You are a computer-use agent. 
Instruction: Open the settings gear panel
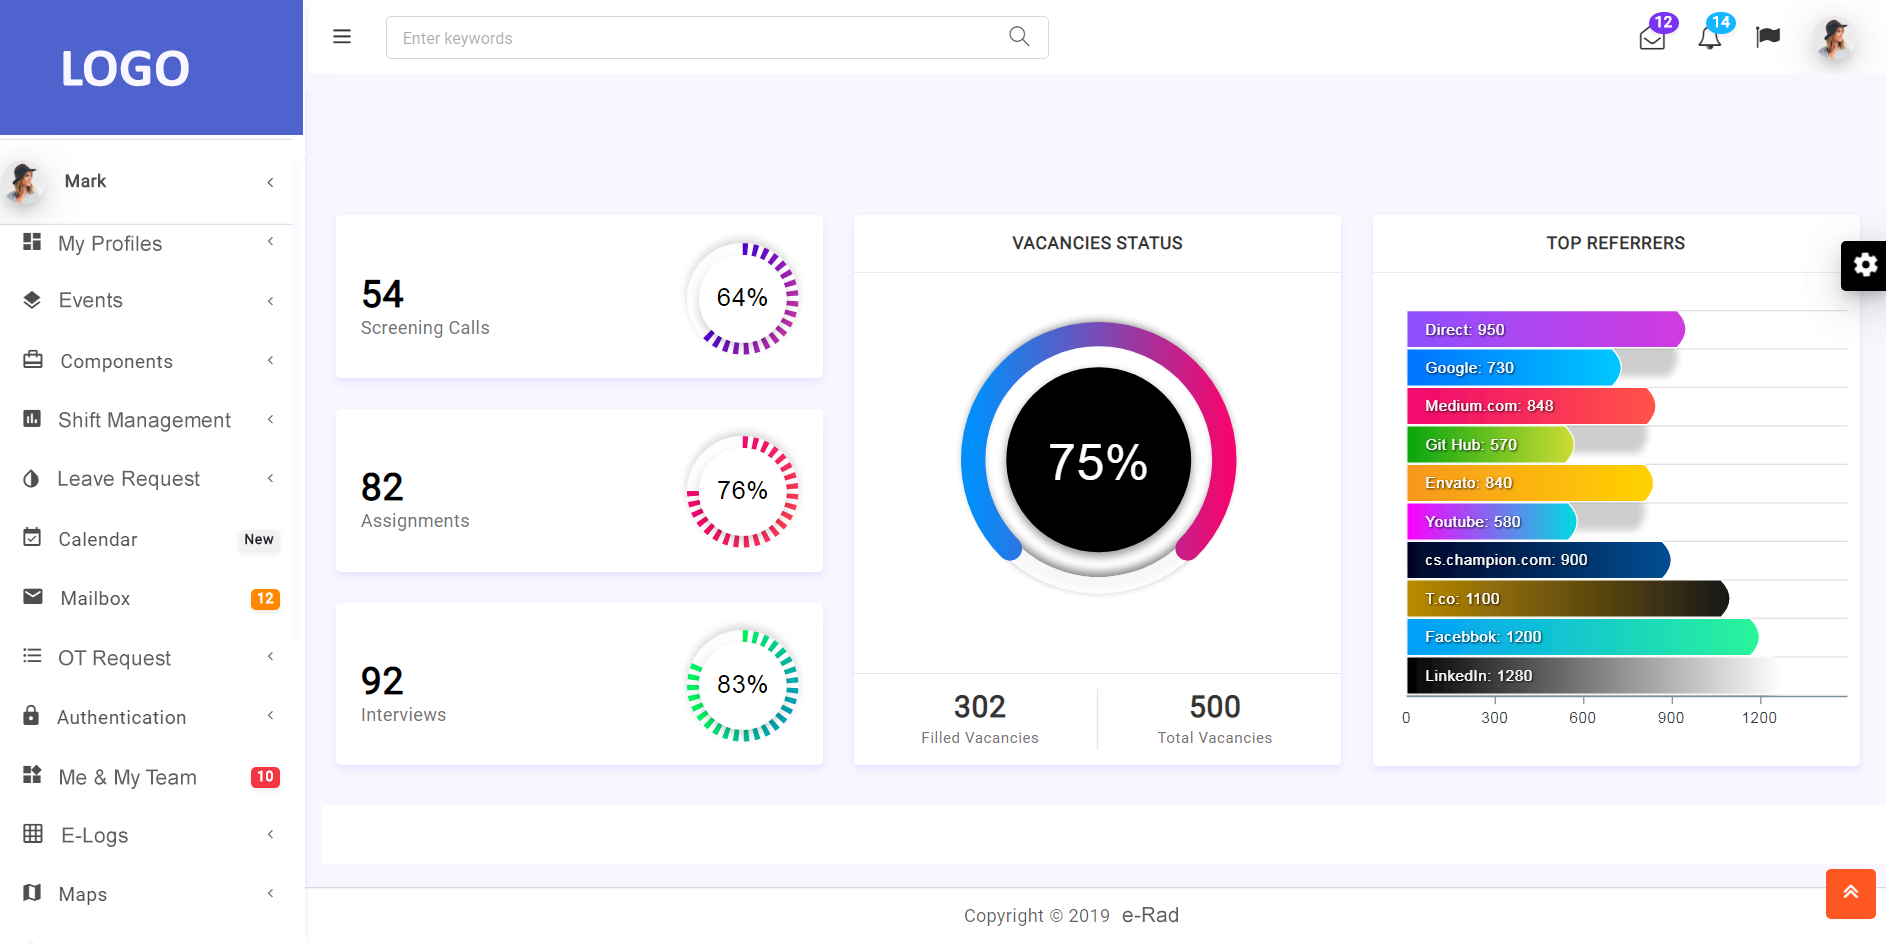pos(1864,265)
